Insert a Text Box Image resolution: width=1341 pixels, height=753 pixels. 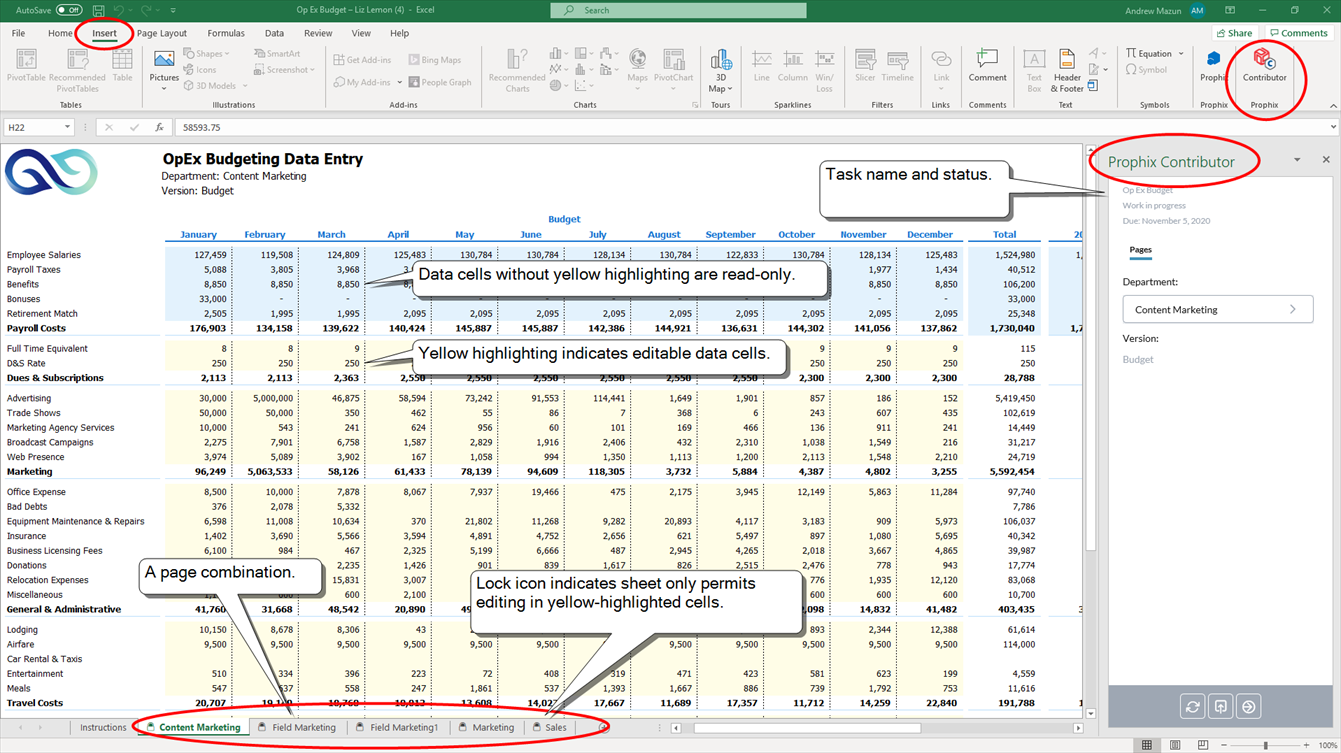[x=1034, y=69]
